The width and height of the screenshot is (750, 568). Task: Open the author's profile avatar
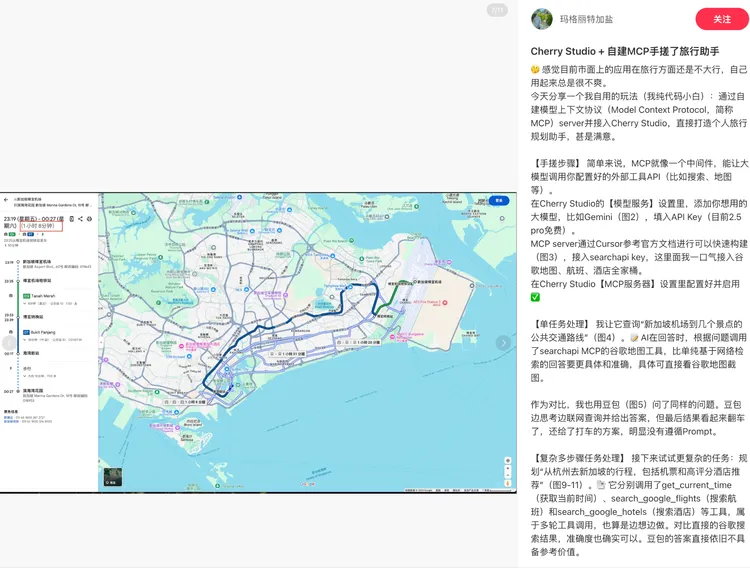tap(541, 19)
